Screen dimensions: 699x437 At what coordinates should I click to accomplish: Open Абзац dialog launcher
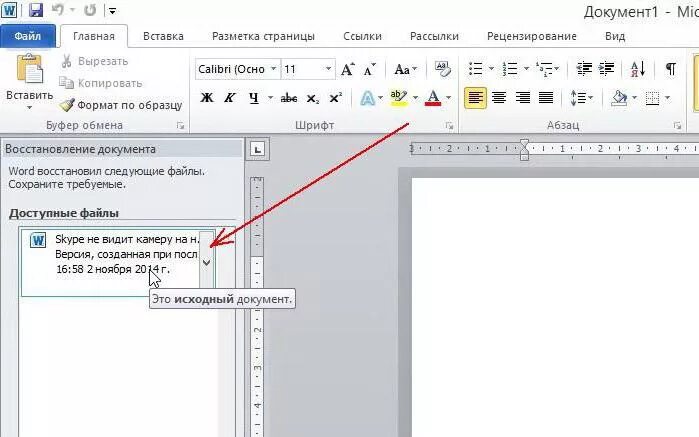pyautogui.click(x=678, y=126)
